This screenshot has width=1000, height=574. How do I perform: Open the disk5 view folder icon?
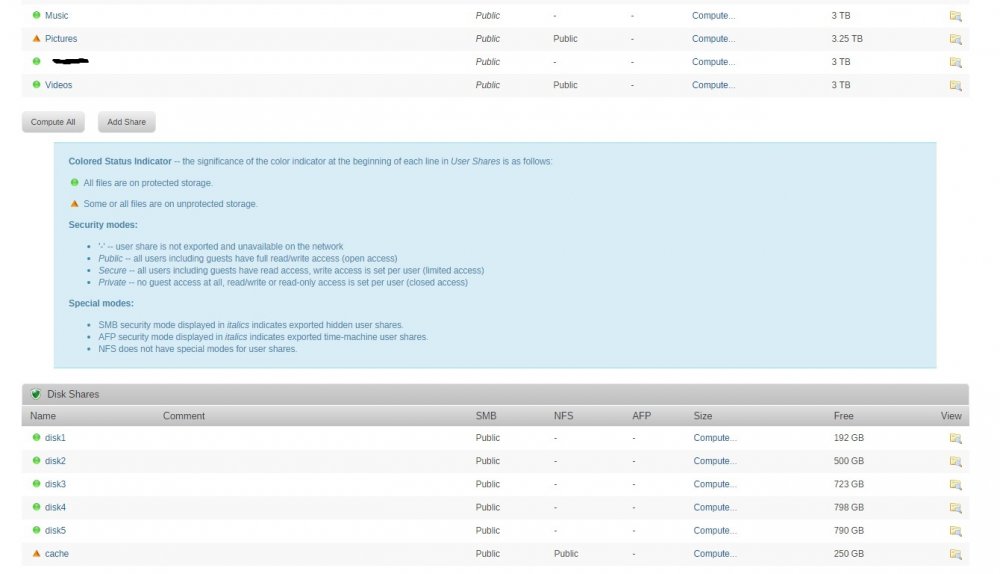(x=955, y=531)
